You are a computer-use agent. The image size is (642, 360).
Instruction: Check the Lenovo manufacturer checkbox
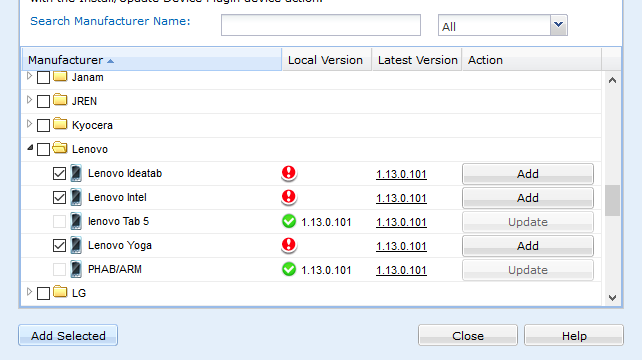tap(43, 149)
